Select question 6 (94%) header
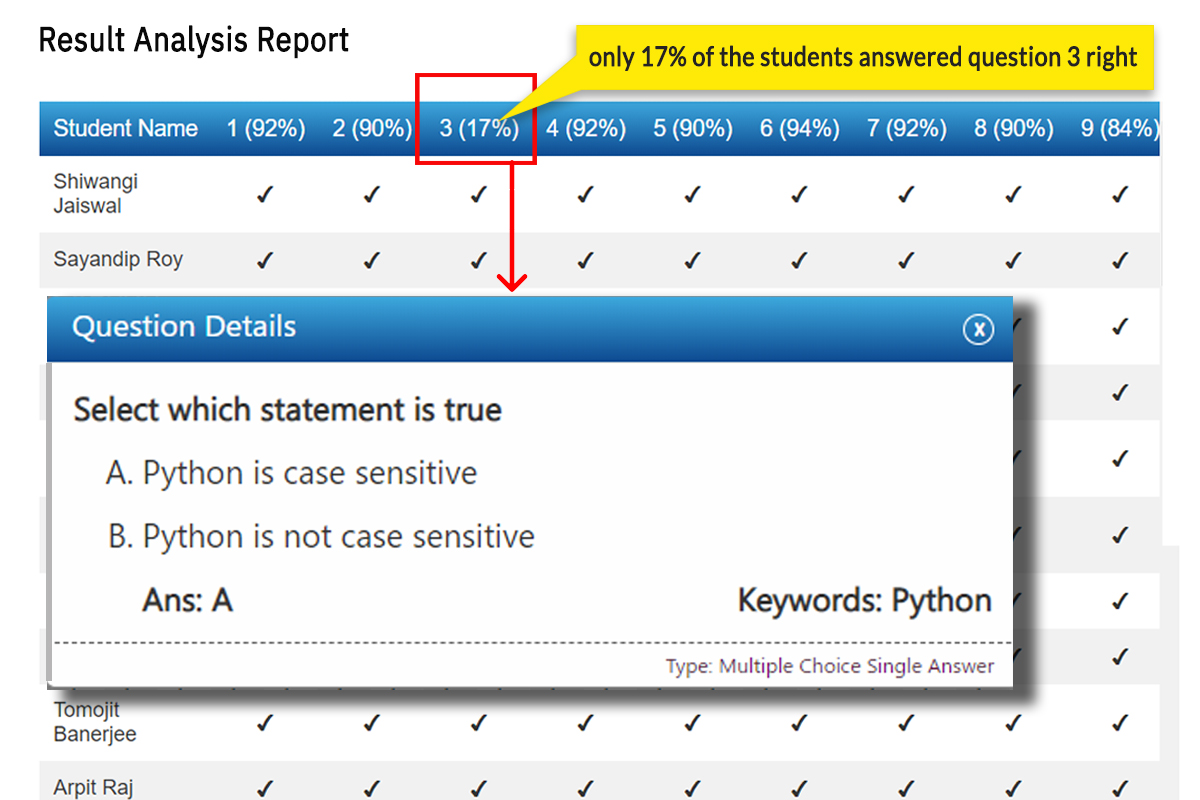 (799, 128)
